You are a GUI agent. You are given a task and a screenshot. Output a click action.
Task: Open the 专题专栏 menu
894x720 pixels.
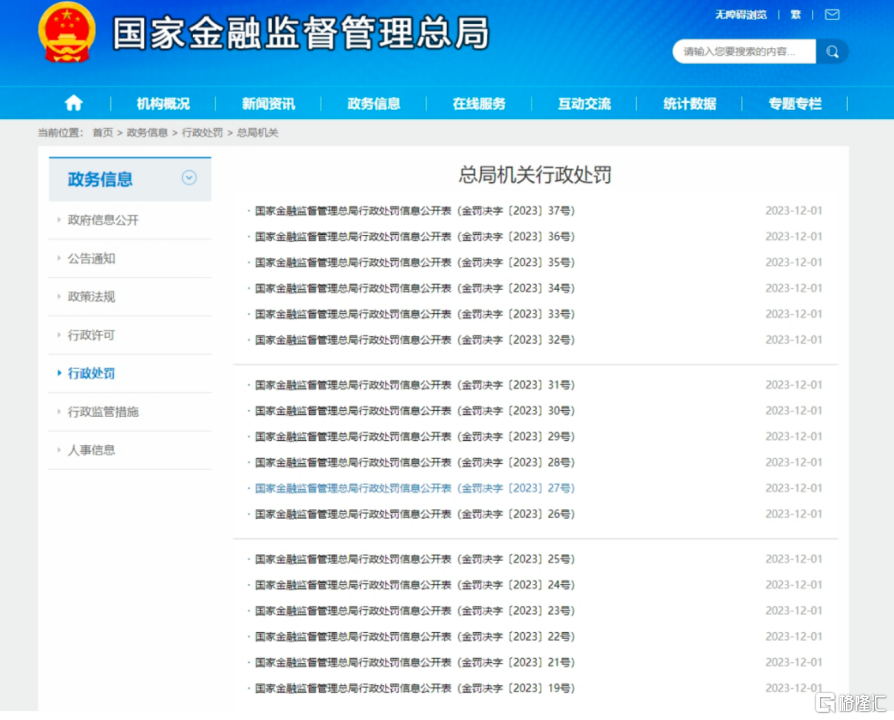(795, 104)
